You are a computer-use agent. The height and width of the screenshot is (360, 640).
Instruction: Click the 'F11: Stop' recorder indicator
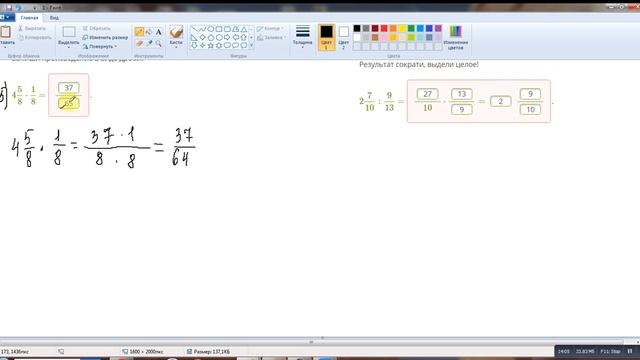610,351
